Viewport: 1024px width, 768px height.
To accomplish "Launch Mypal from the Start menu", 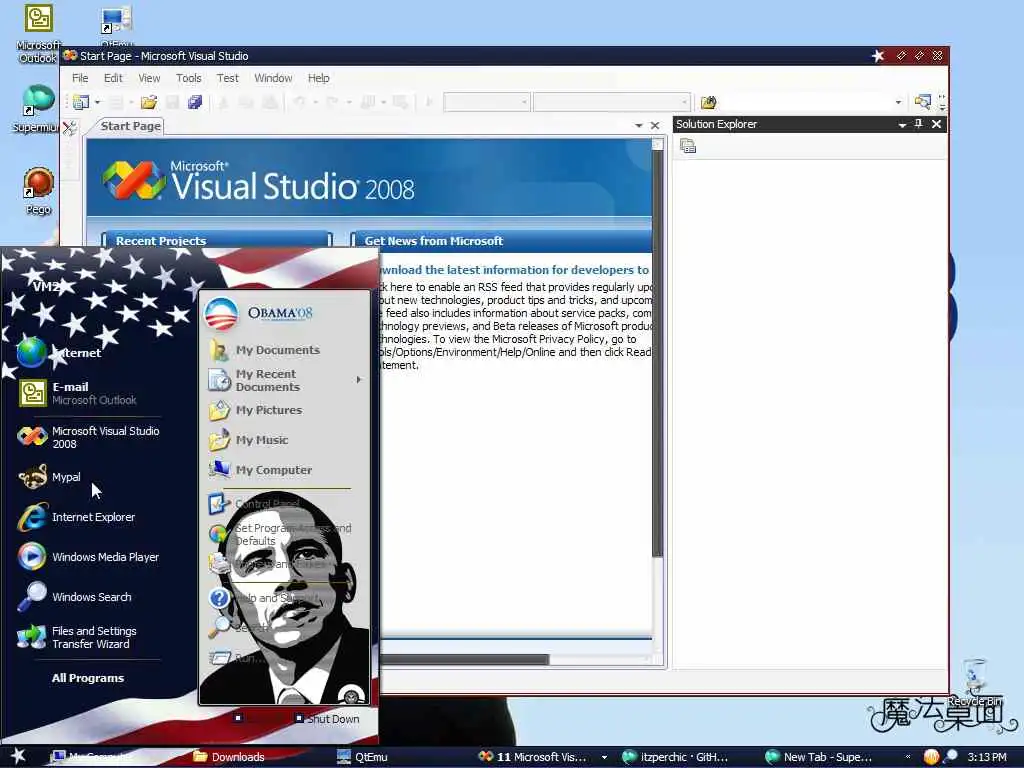I will pos(50,477).
